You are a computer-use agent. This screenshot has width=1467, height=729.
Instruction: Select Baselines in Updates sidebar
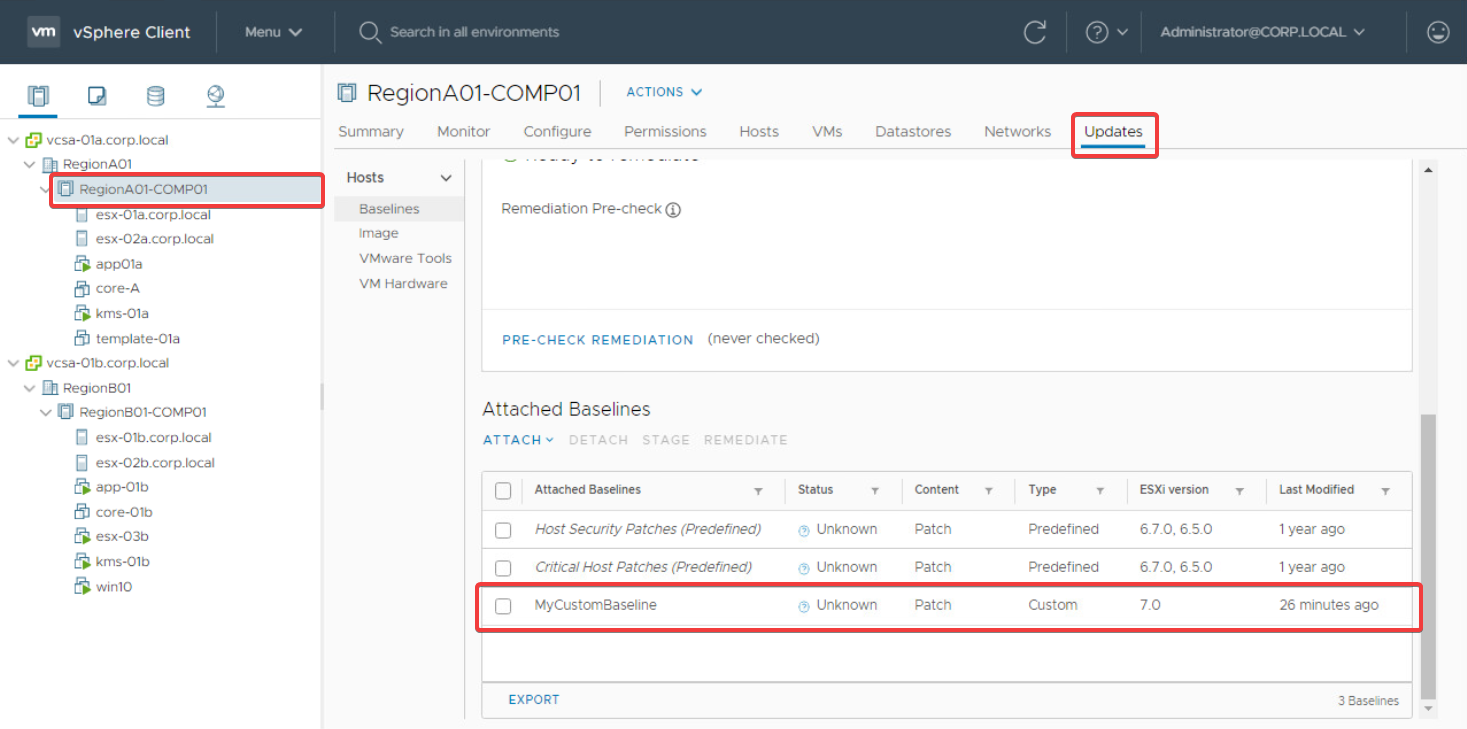point(389,209)
